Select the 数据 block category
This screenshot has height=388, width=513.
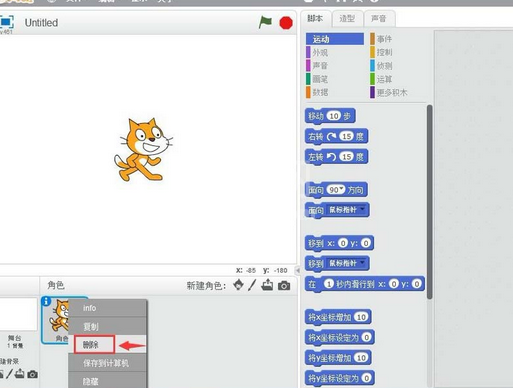[x=317, y=92]
